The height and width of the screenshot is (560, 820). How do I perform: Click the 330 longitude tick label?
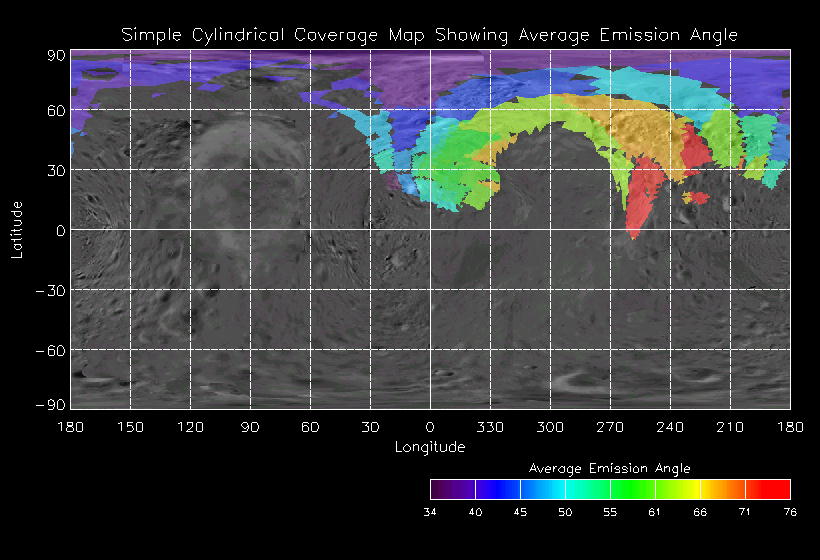click(490, 427)
